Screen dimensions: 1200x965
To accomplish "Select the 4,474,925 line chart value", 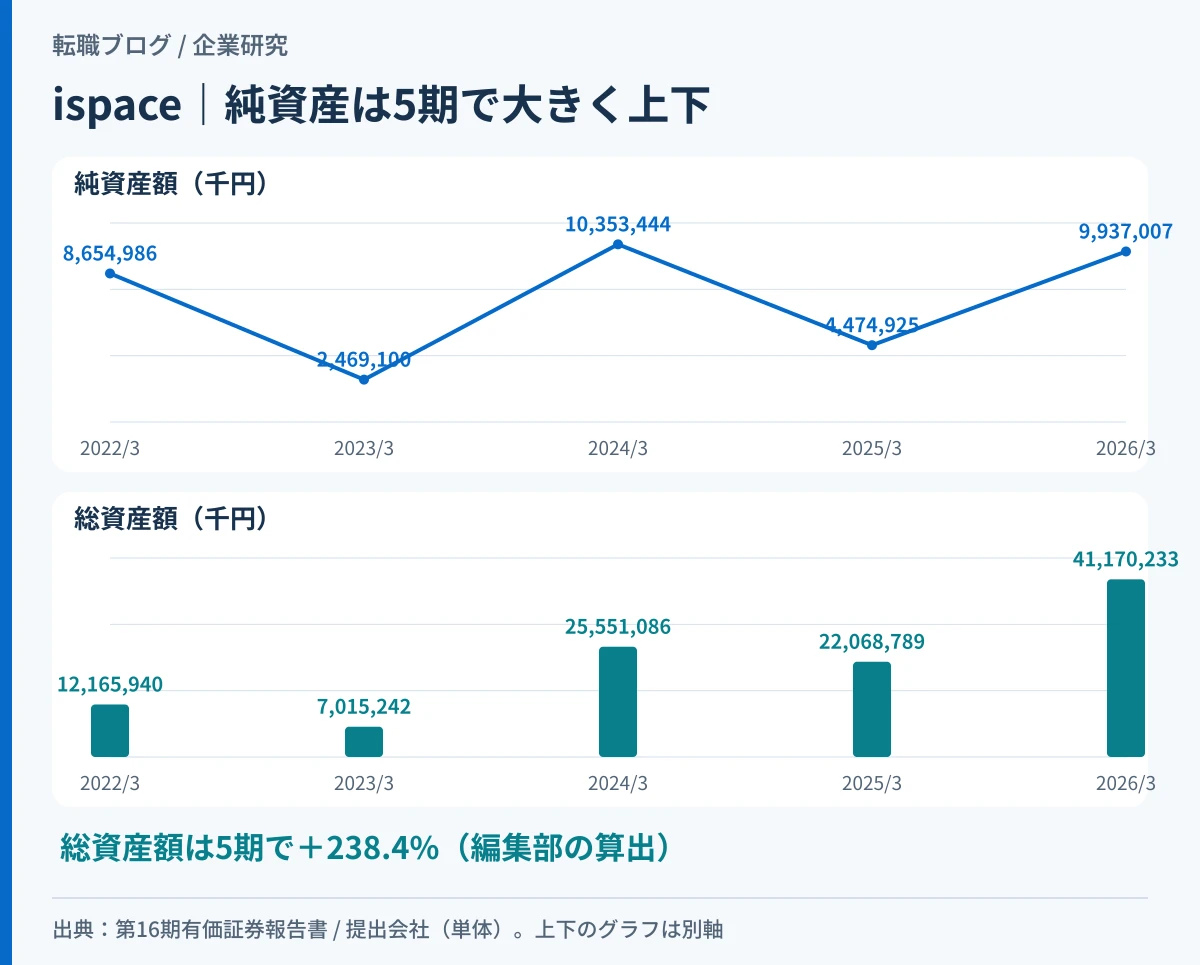I will [x=872, y=325].
